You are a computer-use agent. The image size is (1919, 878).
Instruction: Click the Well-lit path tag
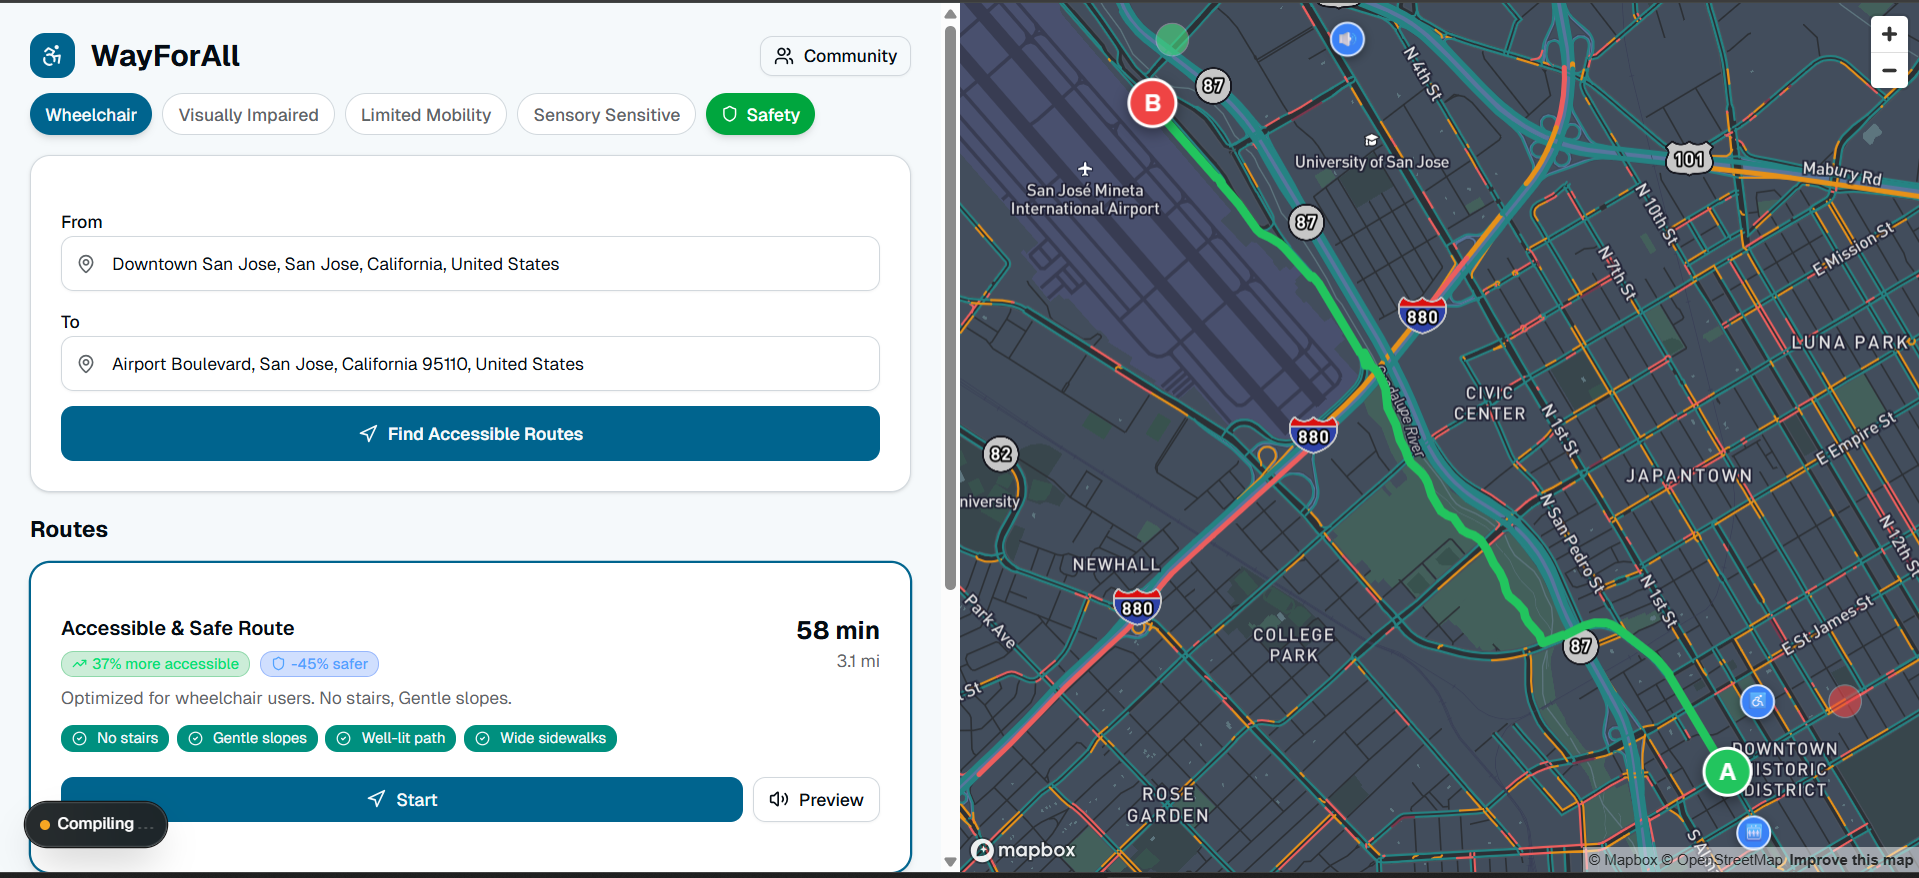pos(391,738)
